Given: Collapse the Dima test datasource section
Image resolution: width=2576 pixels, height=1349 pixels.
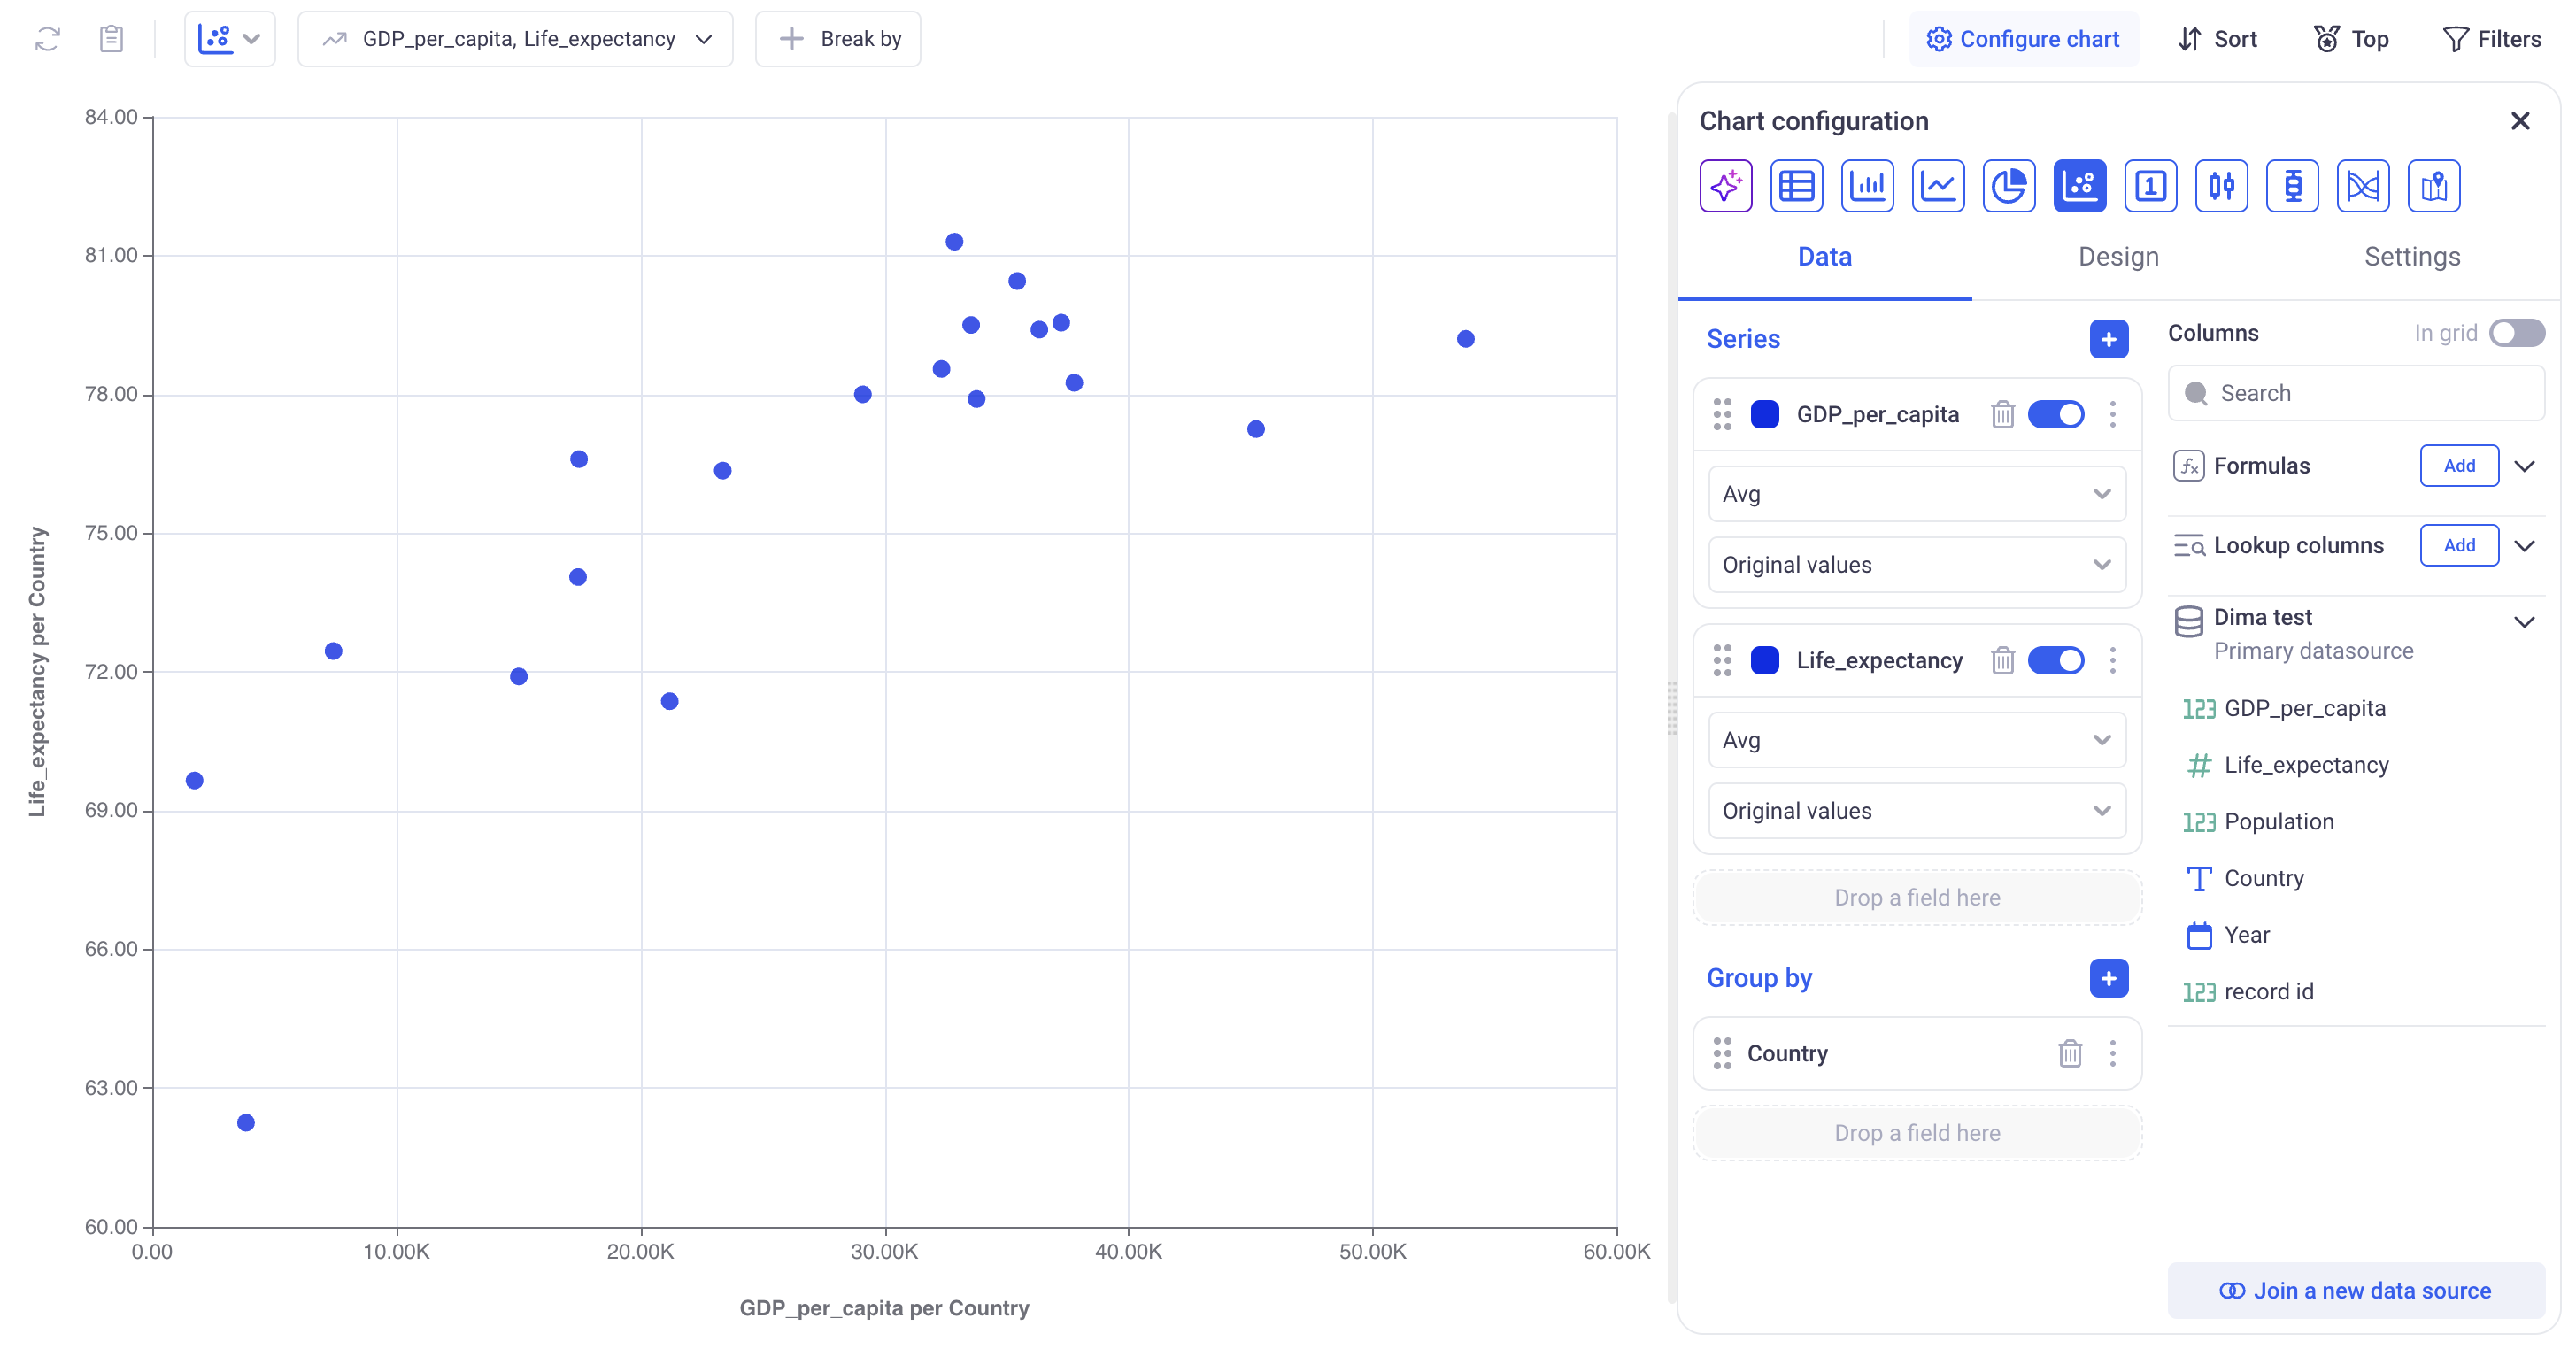Looking at the screenshot, I should 2524,622.
